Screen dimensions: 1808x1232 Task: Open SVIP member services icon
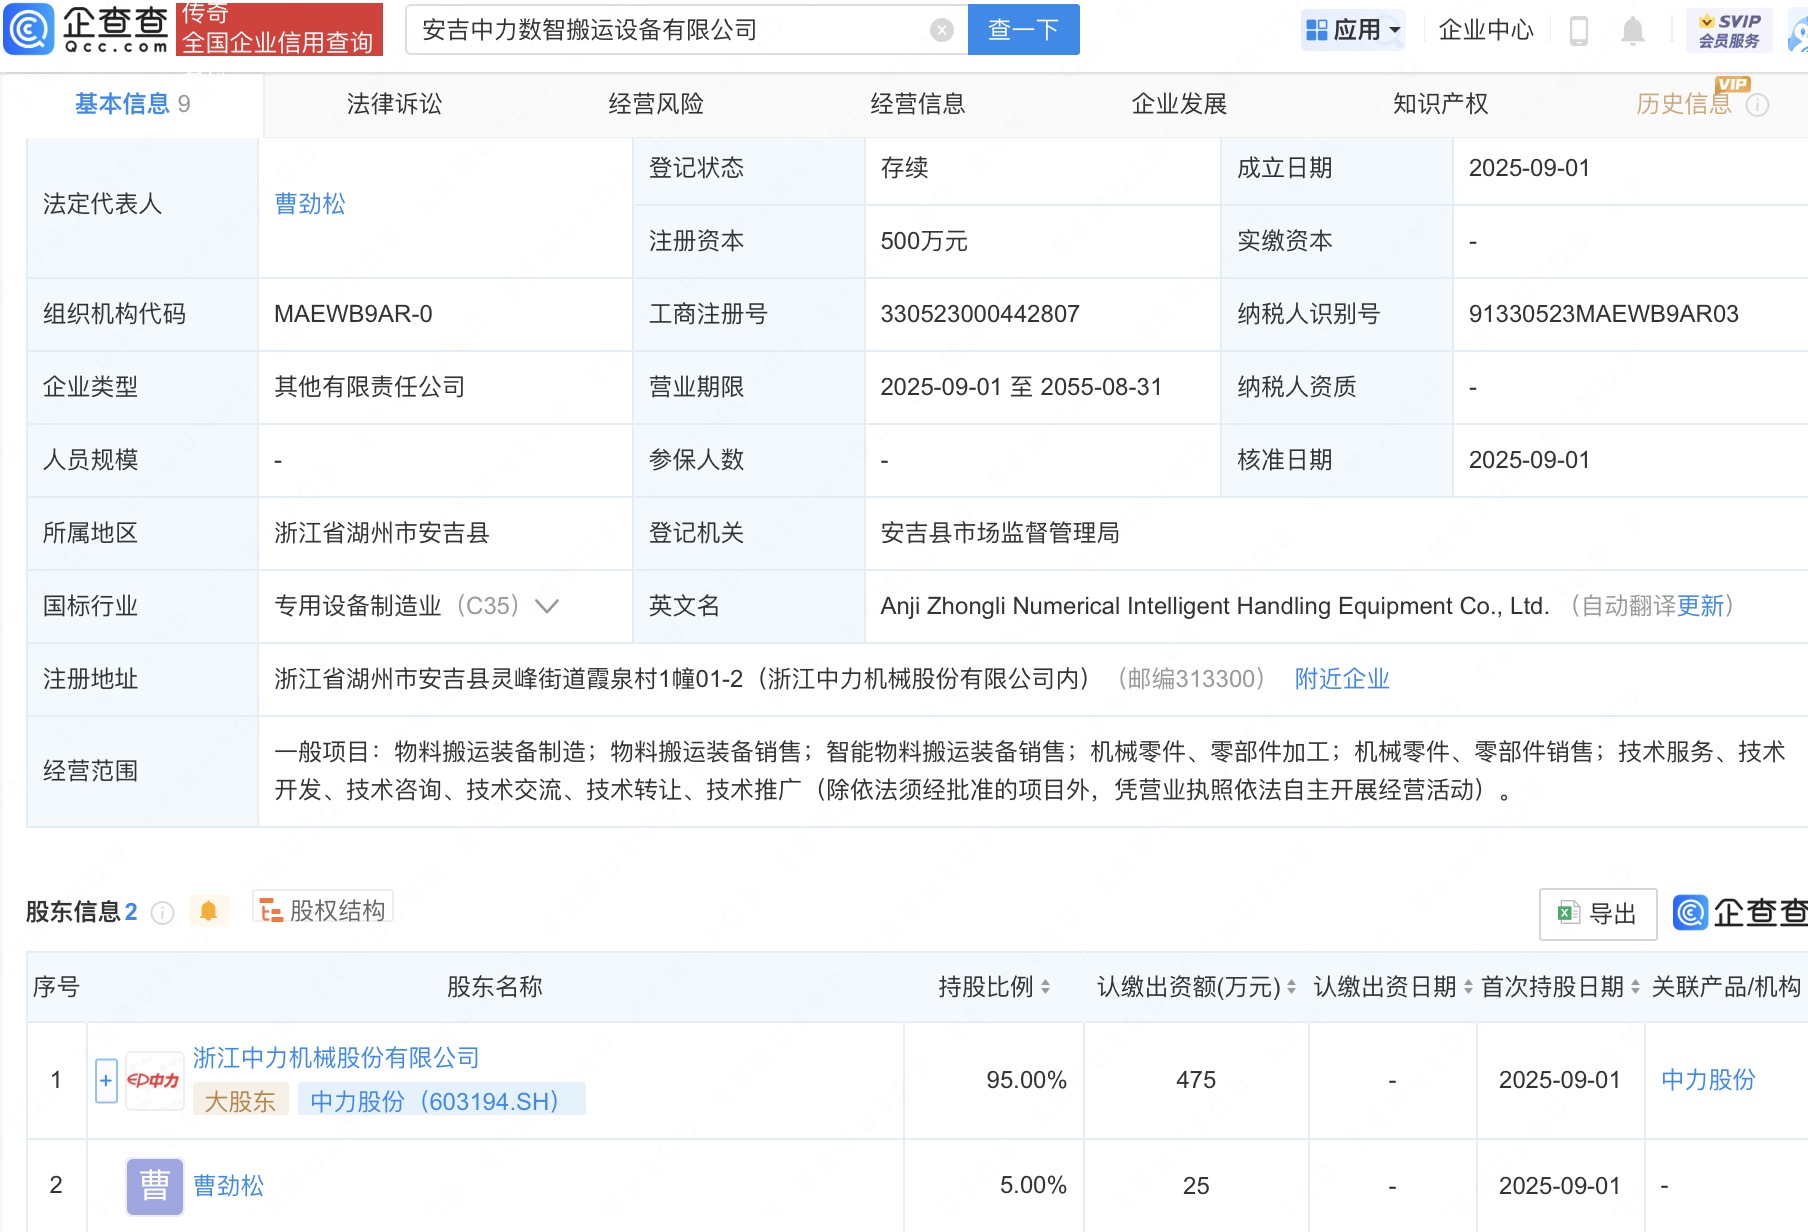point(1729,30)
